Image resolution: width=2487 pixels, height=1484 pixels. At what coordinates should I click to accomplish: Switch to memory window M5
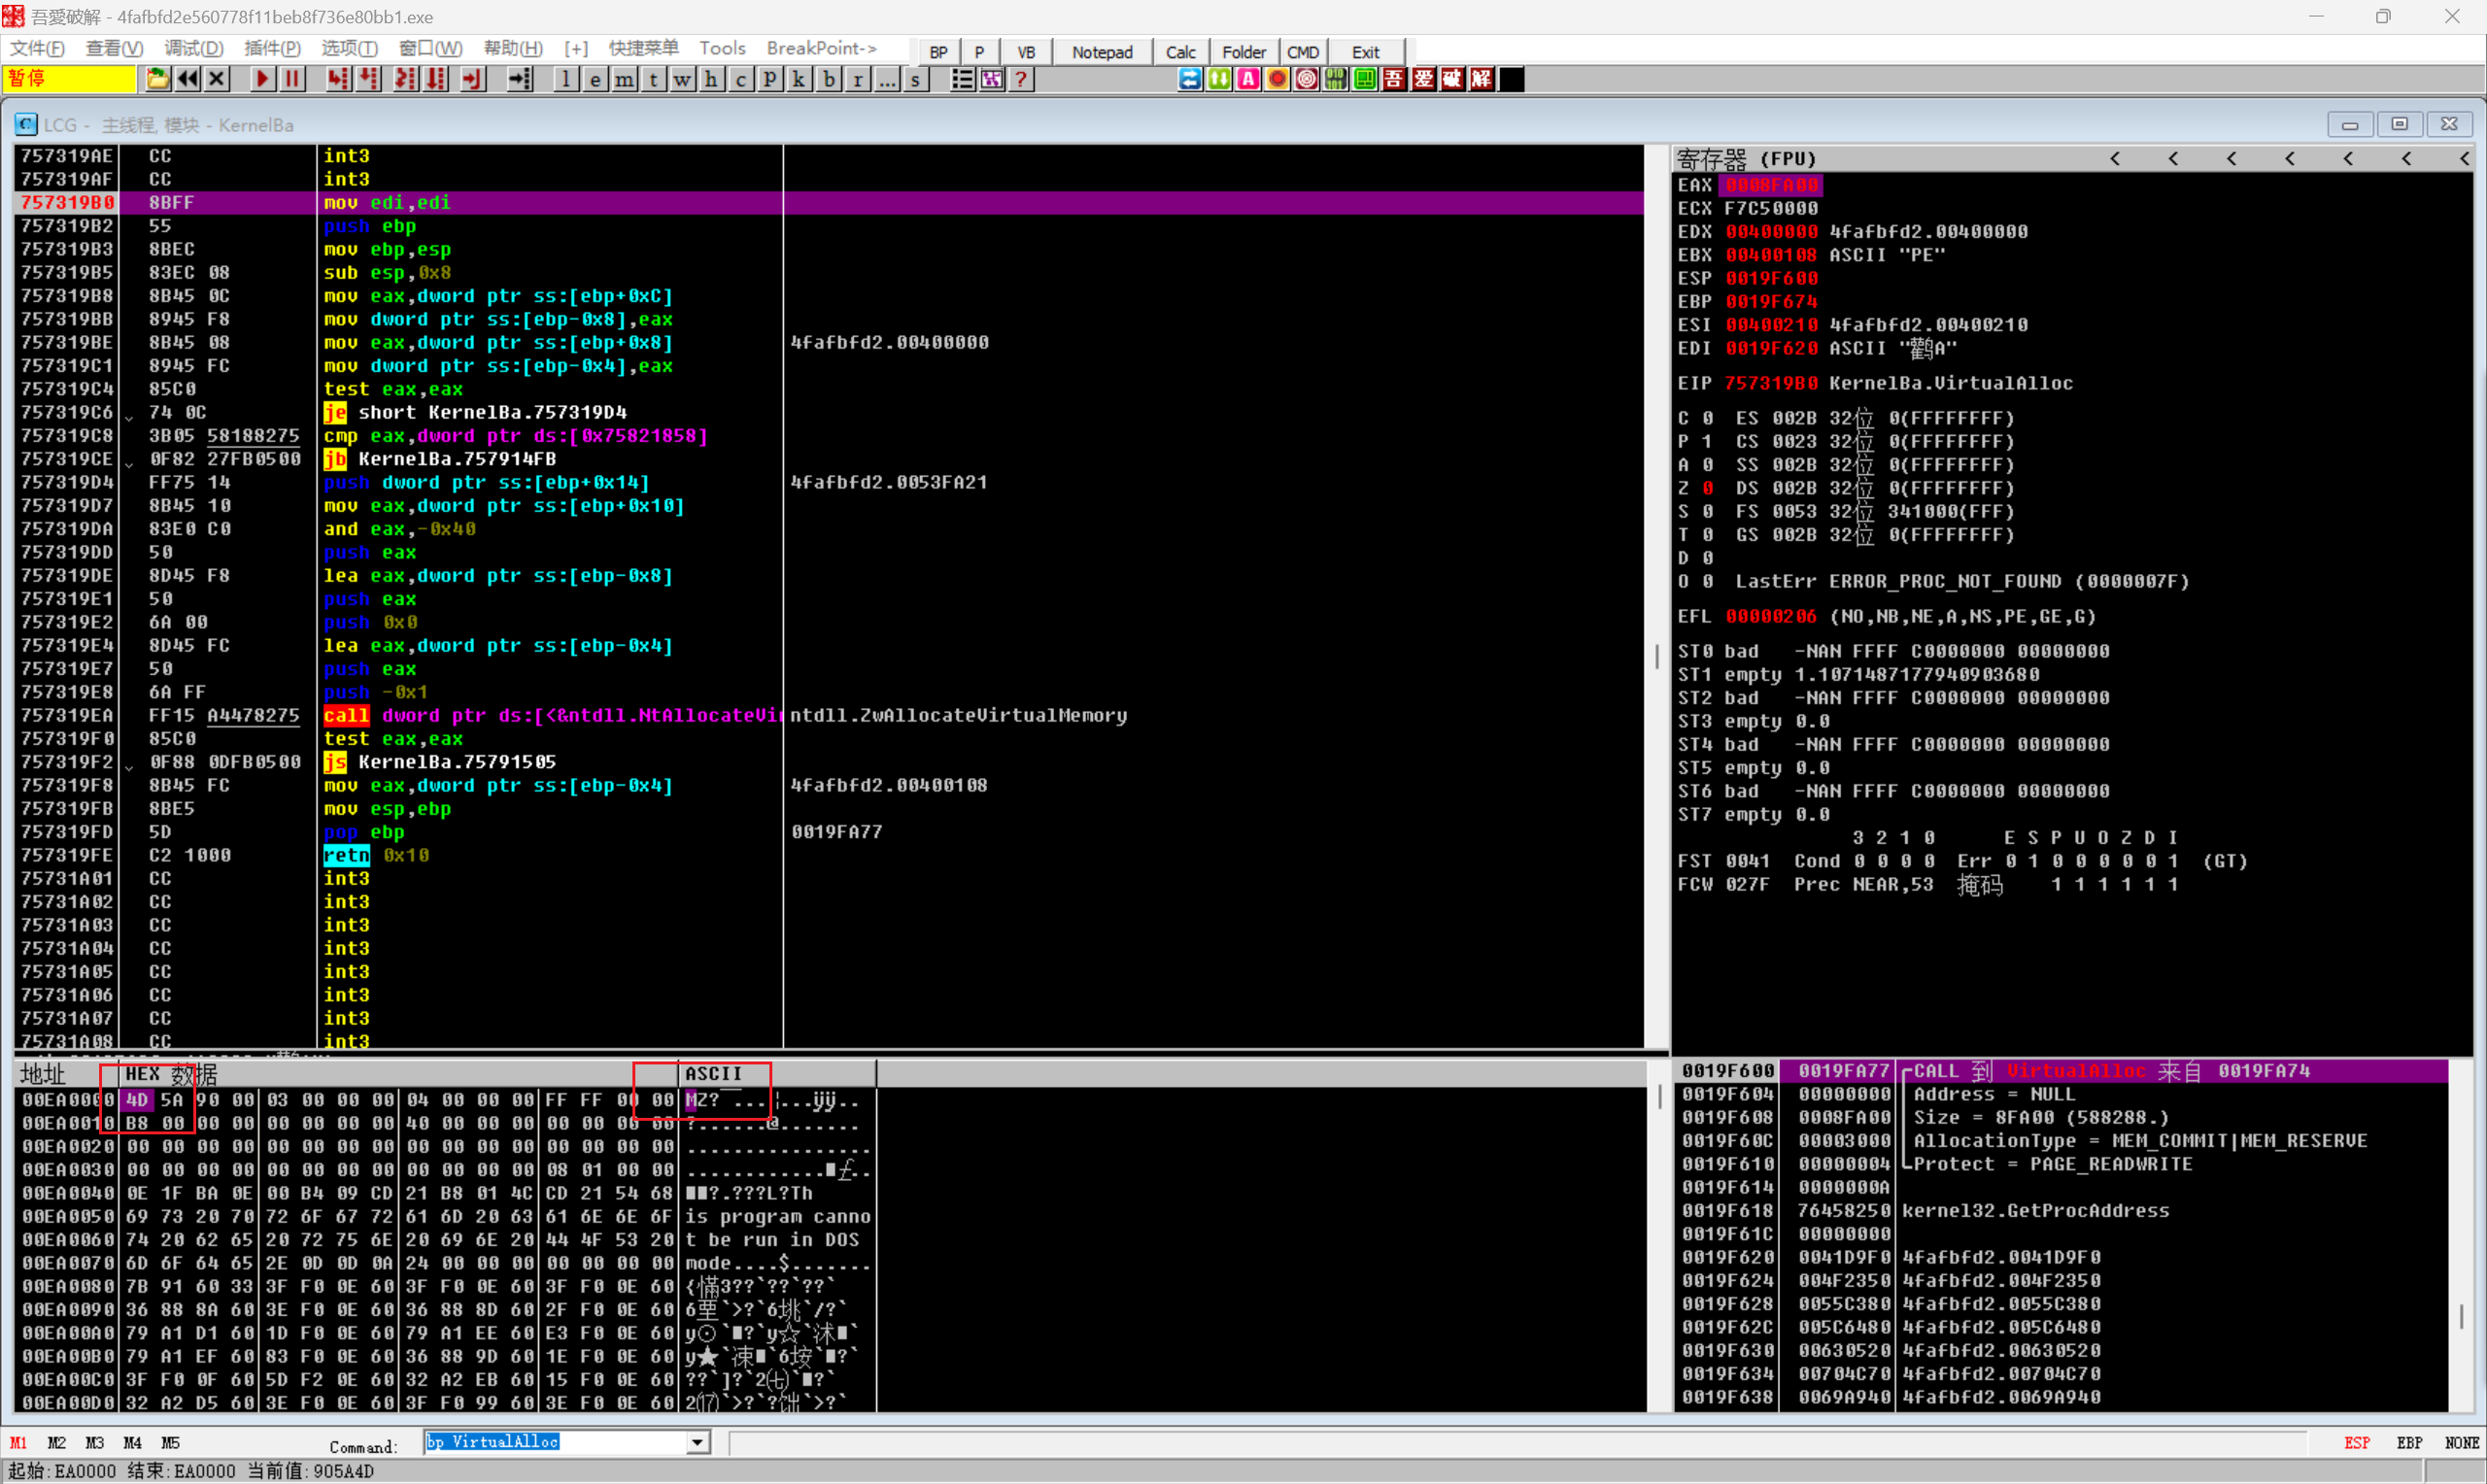(x=171, y=1443)
